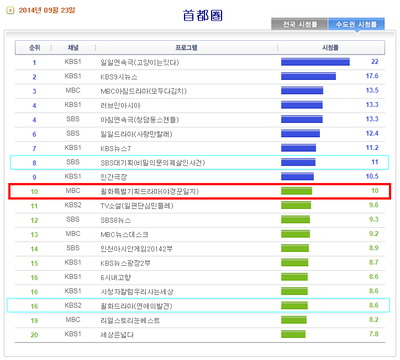Click the 2014년 09월 23일 date text
Viewport: 400px width, 360px height.
(47, 10)
